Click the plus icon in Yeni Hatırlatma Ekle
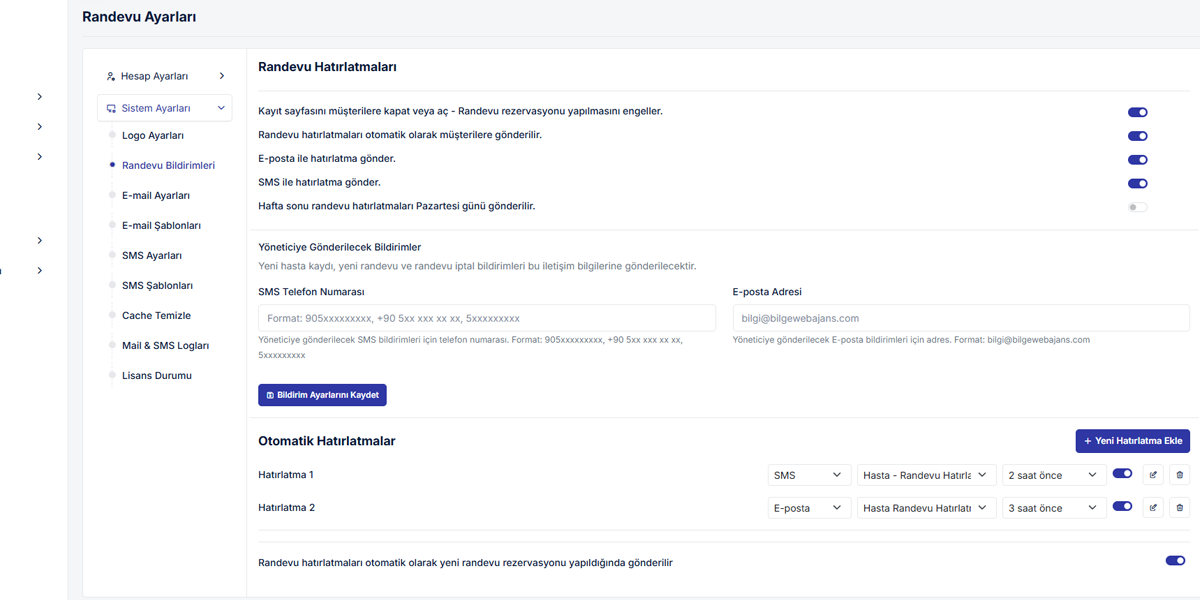1200x600 pixels. pyautogui.click(x=1088, y=441)
